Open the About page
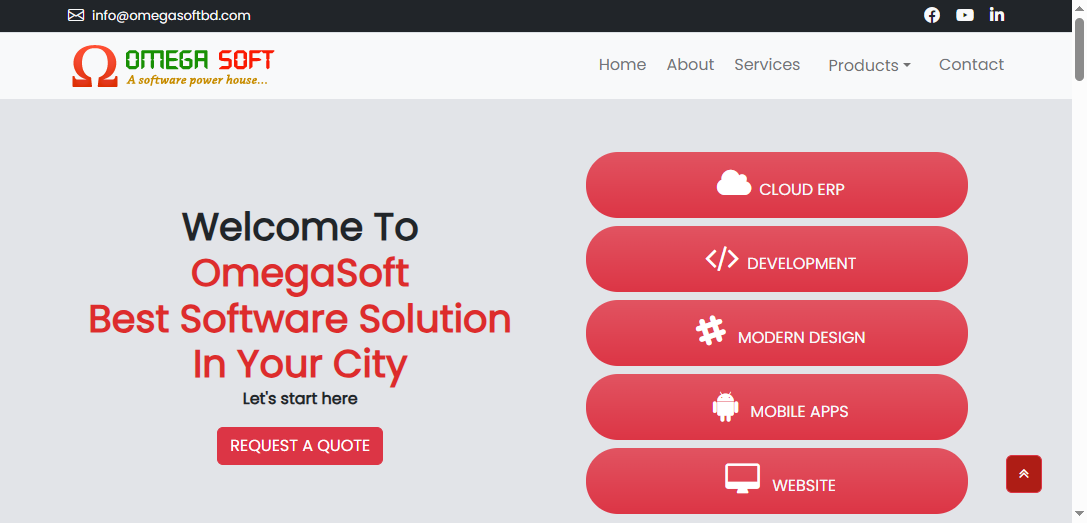Viewport: 1087px width, 523px height. point(690,65)
